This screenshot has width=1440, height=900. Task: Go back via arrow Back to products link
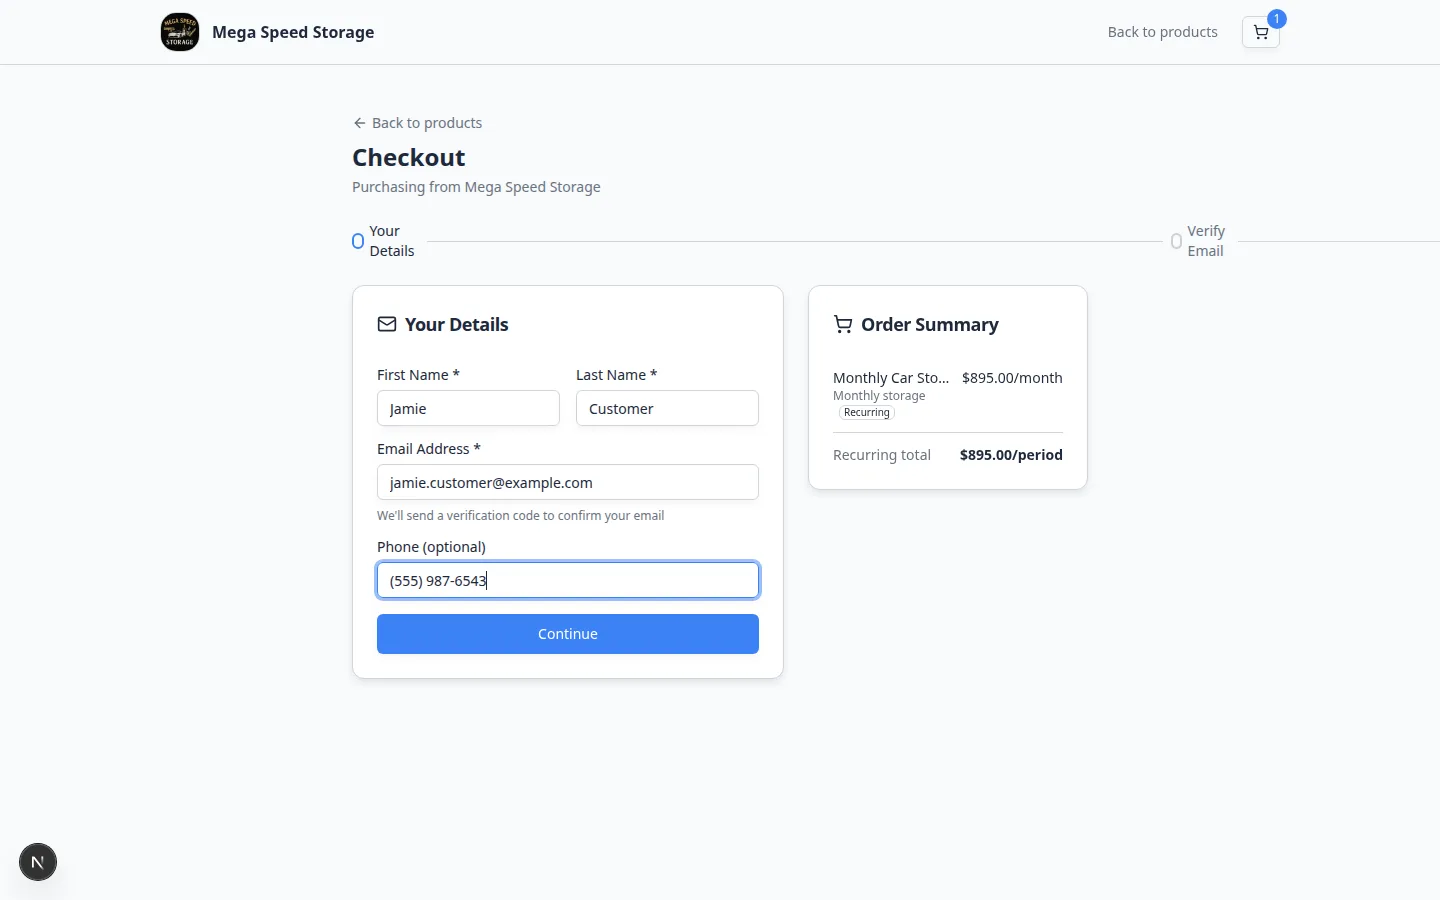click(x=418, y=123)
